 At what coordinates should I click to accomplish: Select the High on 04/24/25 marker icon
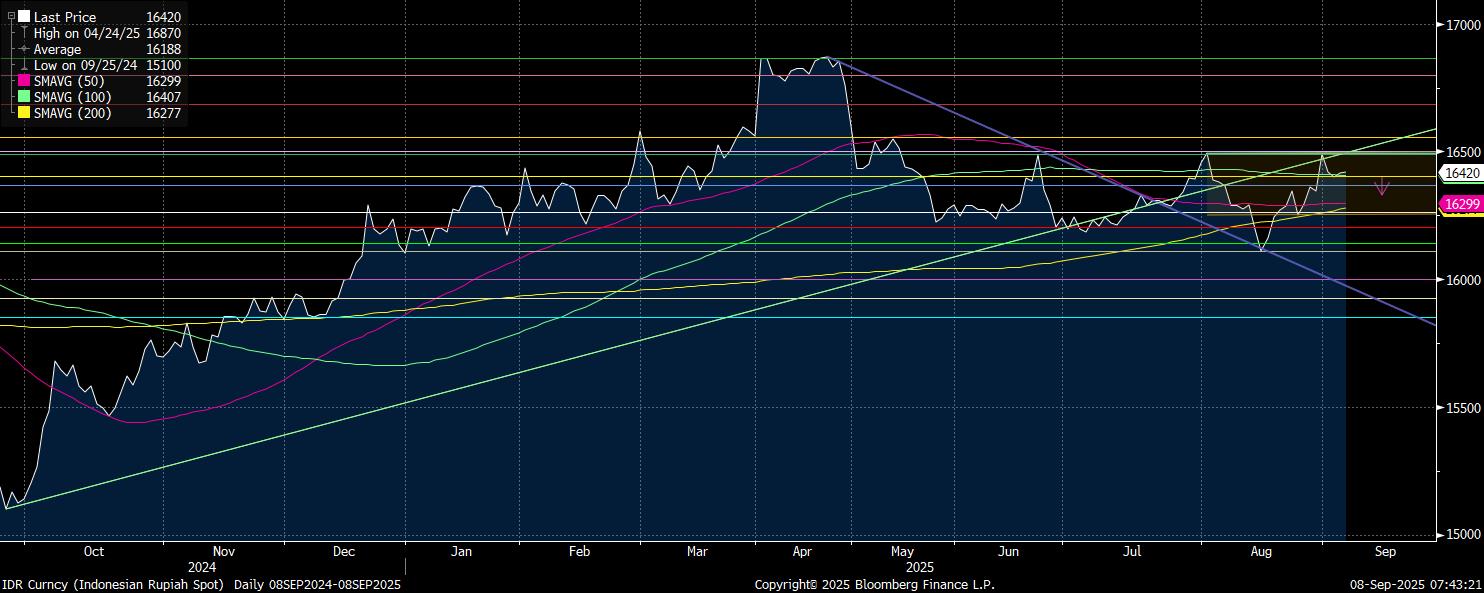(24, 33)
